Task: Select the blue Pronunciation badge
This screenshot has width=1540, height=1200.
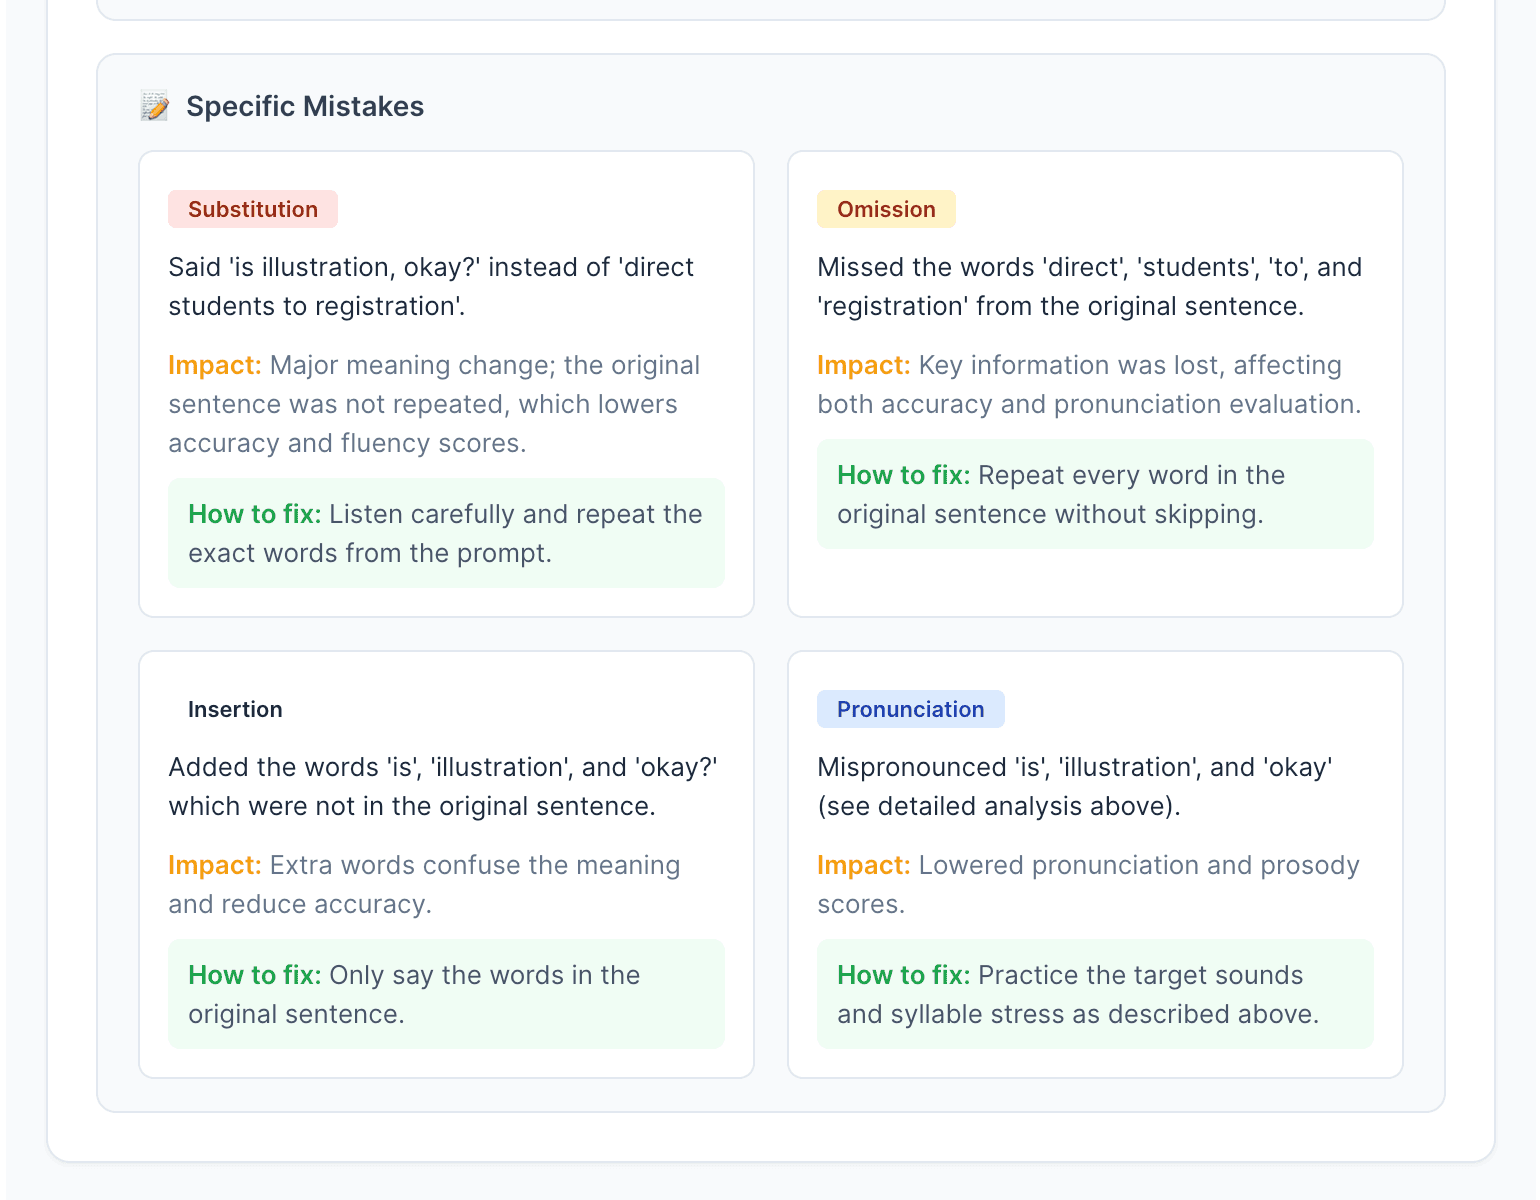Action: tap(910, 709)
